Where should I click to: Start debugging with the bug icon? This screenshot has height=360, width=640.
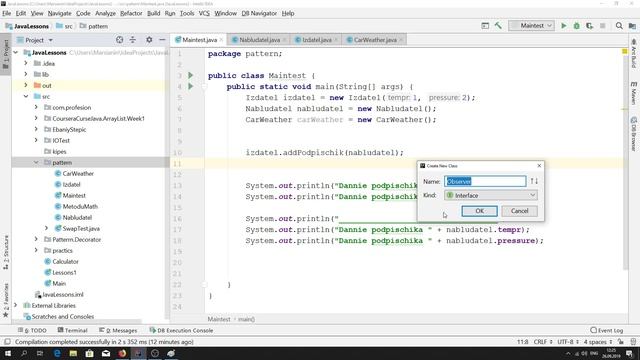pos(576,26)
